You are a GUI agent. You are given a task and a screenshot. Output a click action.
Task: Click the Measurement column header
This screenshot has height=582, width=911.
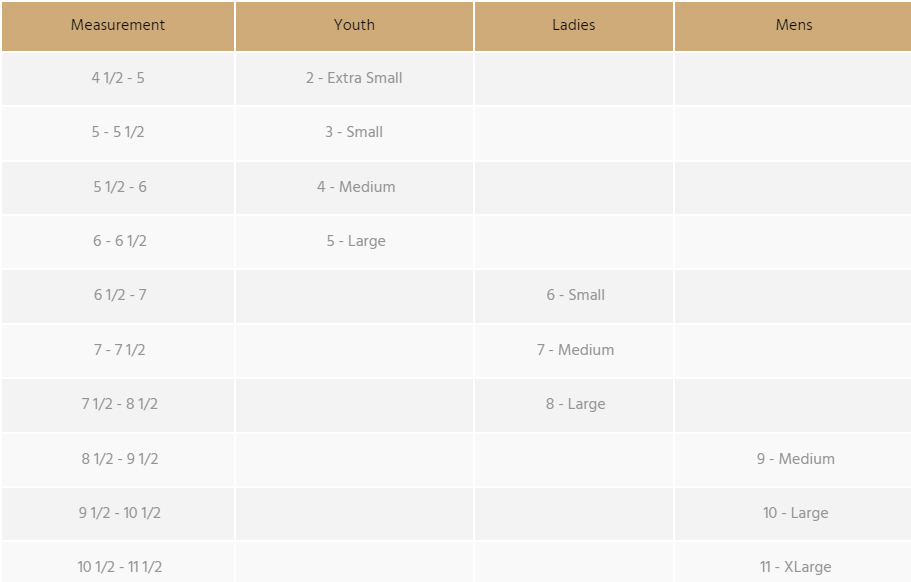[x=118, y=25]
